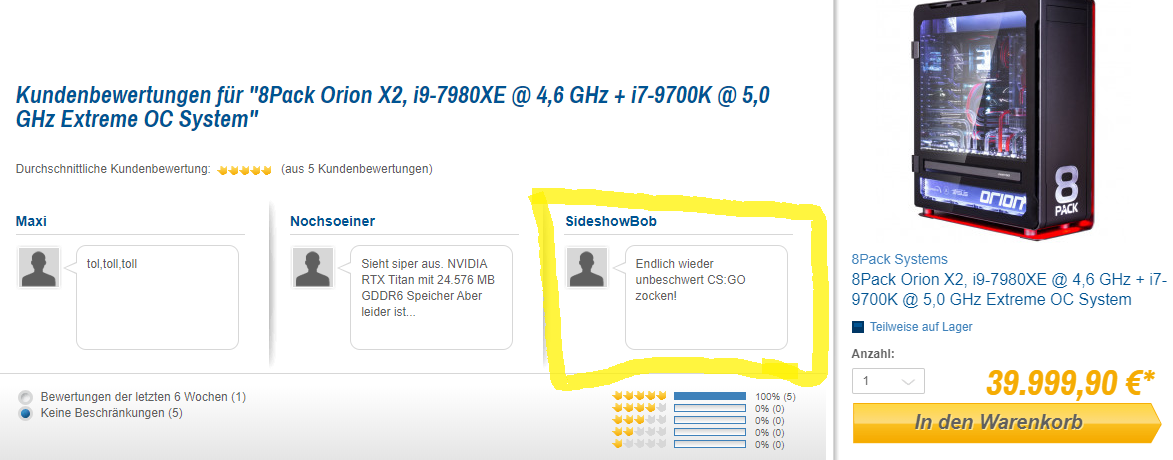Click '(aus 5 Kundenbewertungen)' text
The image size is (1173, 460).
(x=356, y=169)
